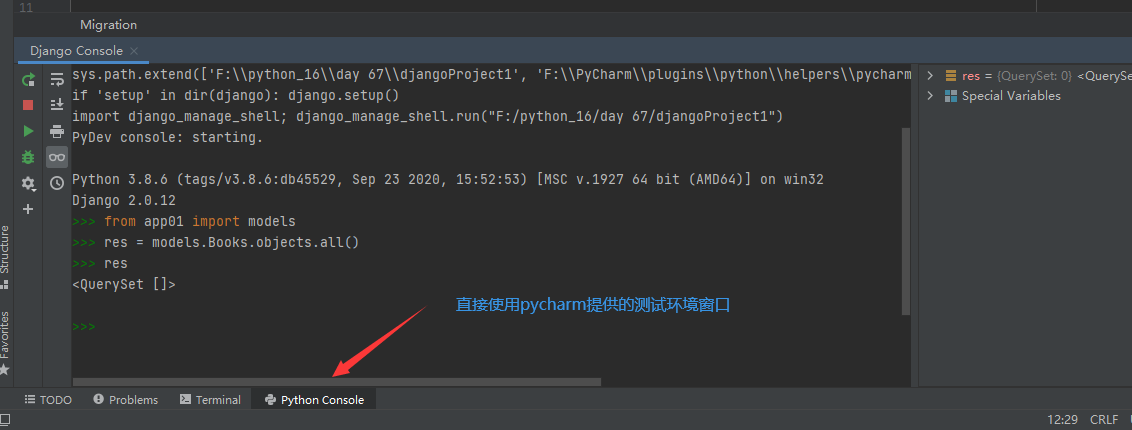Open the console settings gear

28,183
